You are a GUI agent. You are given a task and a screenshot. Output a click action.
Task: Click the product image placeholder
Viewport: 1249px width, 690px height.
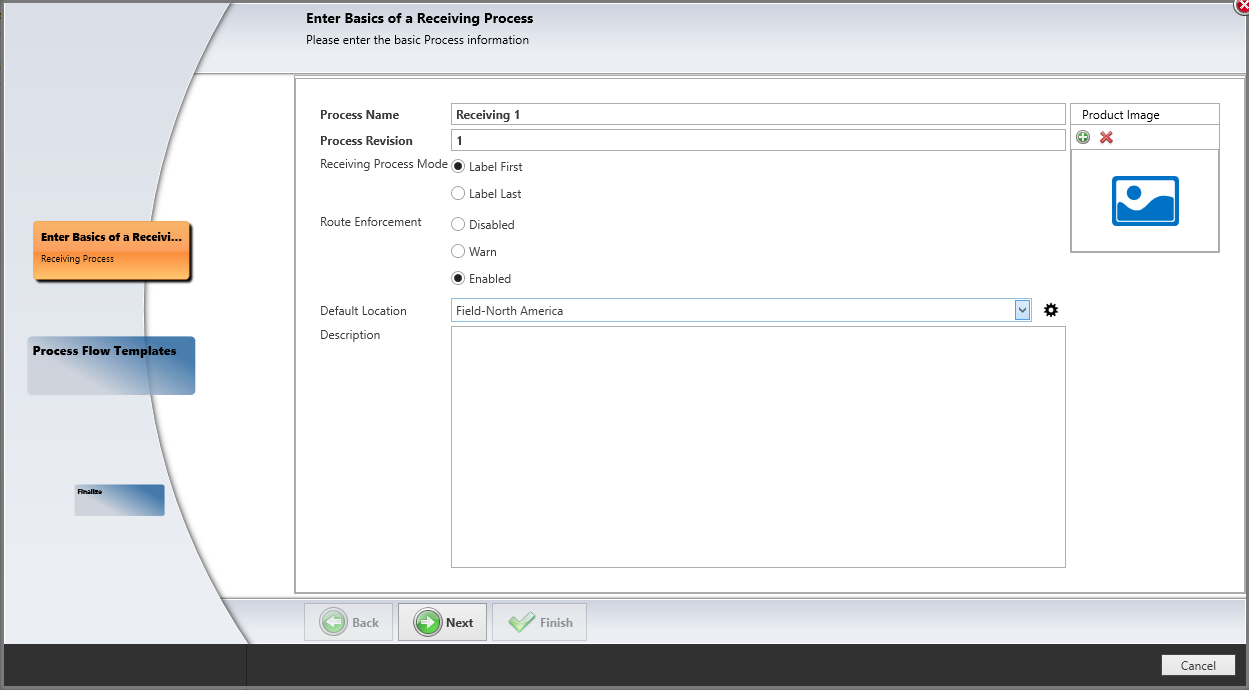pos(1144,201)
